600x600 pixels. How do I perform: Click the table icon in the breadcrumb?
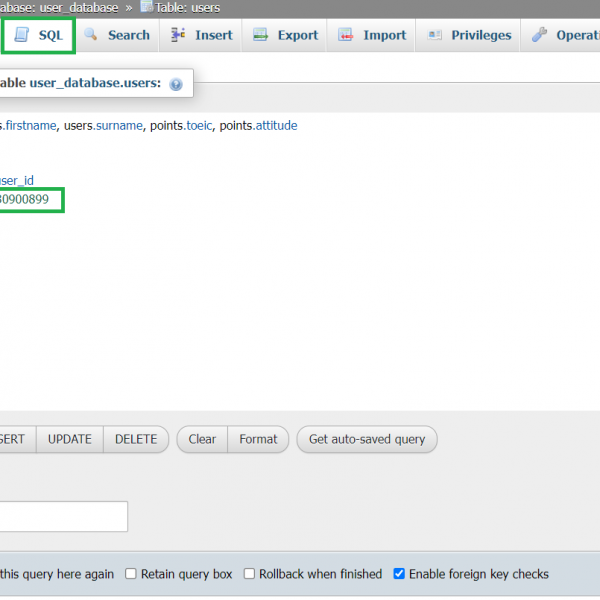[147, 7]
